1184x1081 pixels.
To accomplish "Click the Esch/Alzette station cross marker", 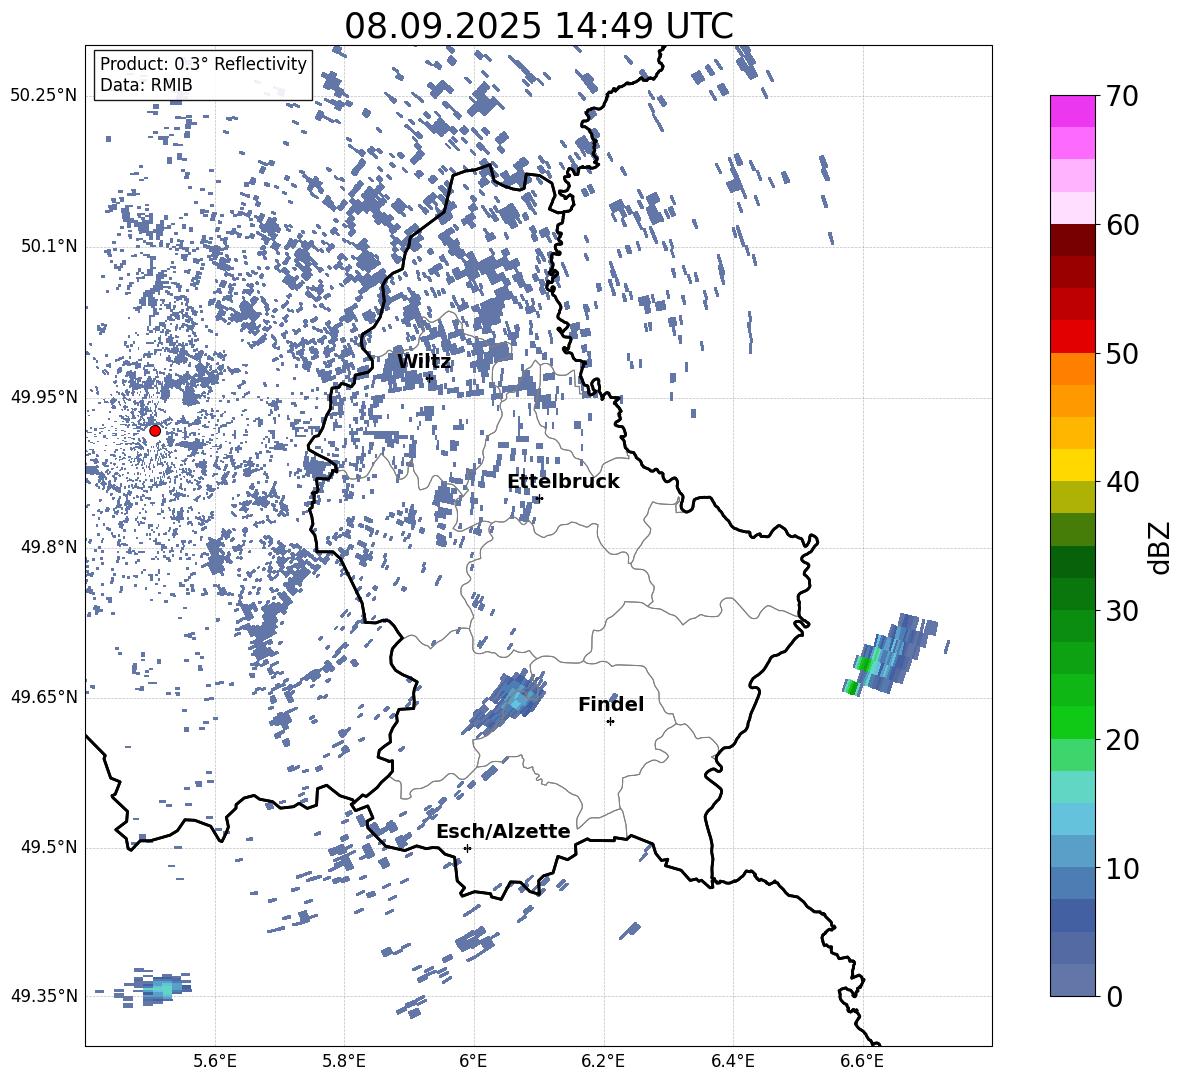I will click(467, 848).
